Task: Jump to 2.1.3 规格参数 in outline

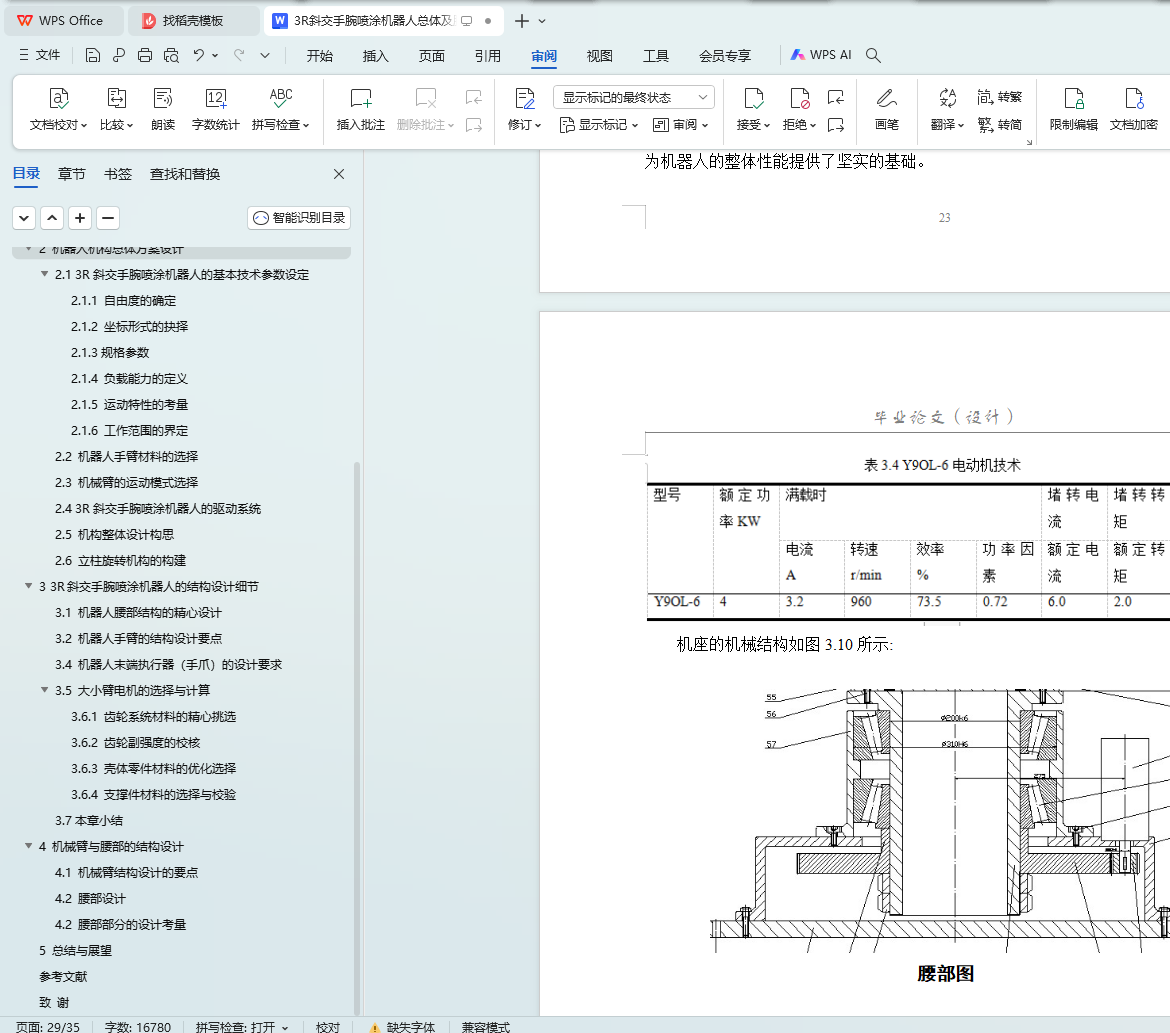Action: pos(110,352)
